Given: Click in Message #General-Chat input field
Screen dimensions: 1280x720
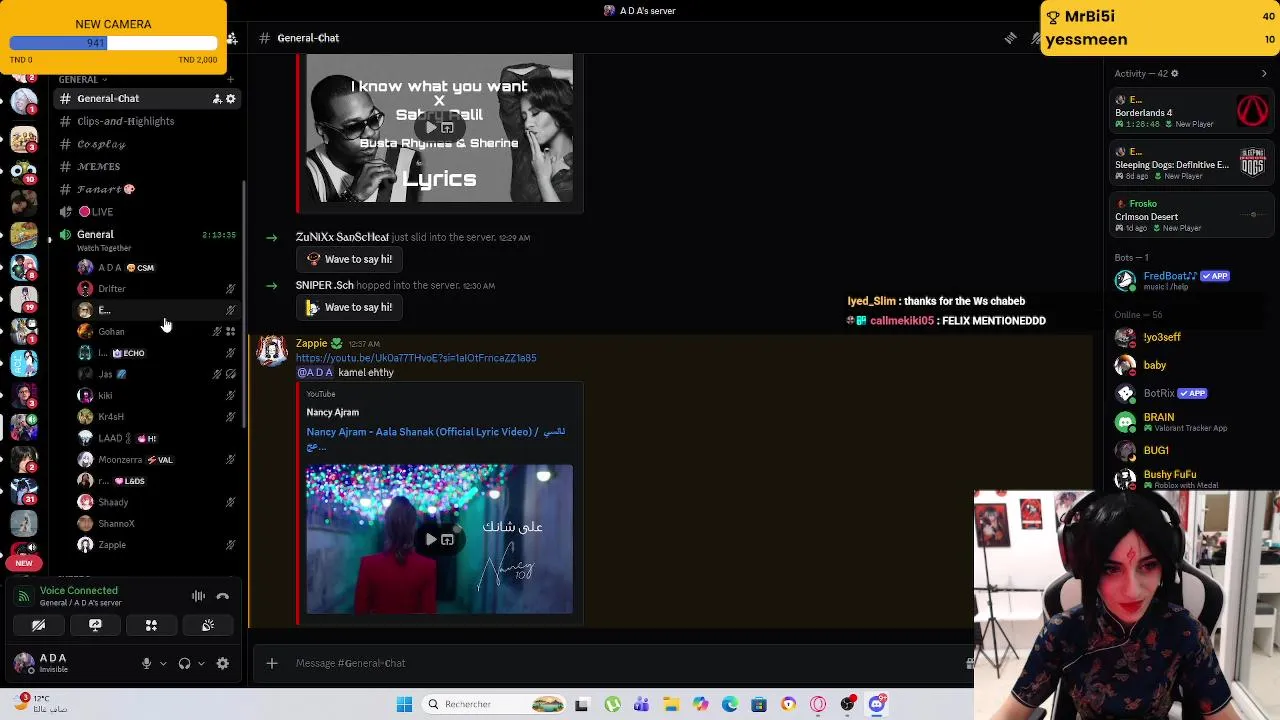Looking at the screenshot, I should click(620, 663).
